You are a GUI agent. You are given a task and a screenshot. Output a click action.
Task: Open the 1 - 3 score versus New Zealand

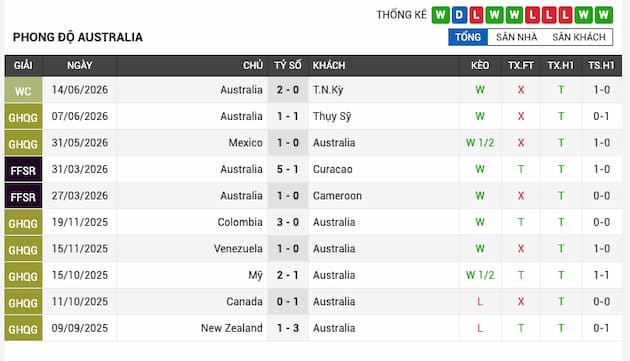[288, 328]
